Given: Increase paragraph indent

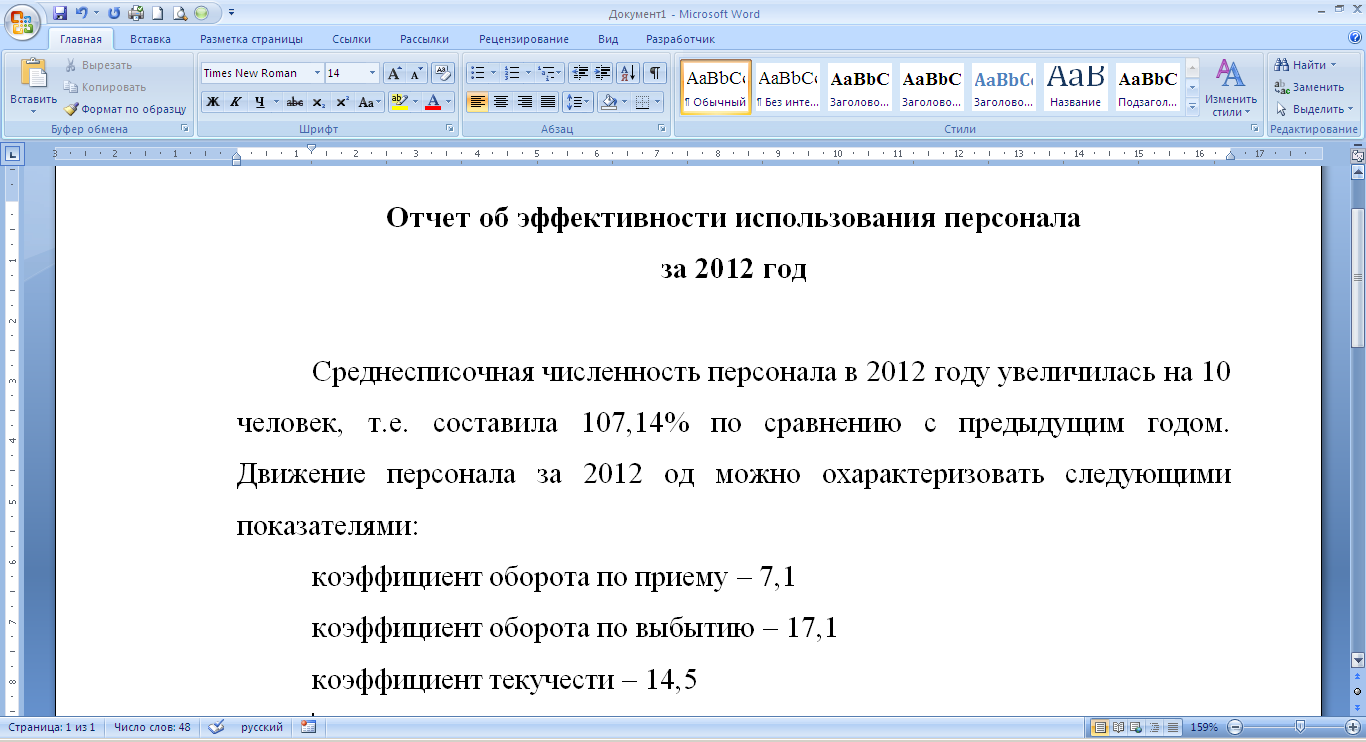Looking at the screenshot, I should click(x=602, y=73).
